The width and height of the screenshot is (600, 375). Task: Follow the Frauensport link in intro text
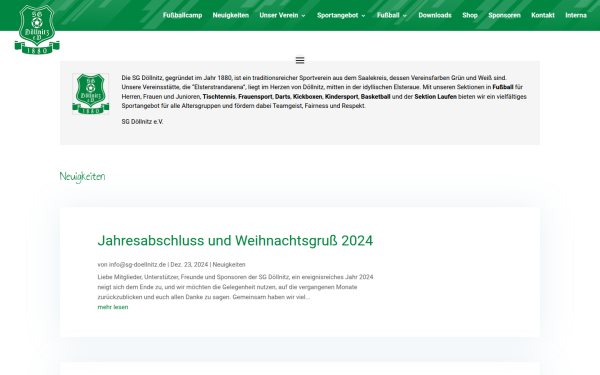coord(255,97)
